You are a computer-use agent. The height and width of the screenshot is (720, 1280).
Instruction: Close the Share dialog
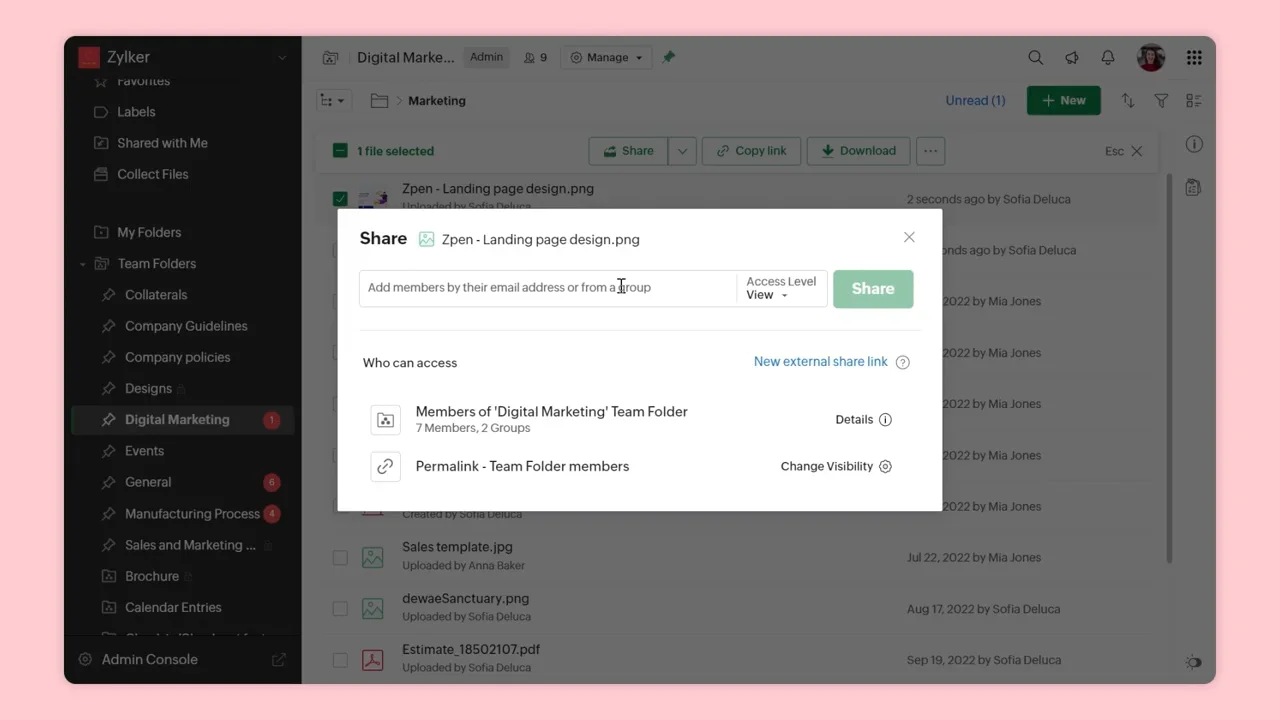pos(909,237)
